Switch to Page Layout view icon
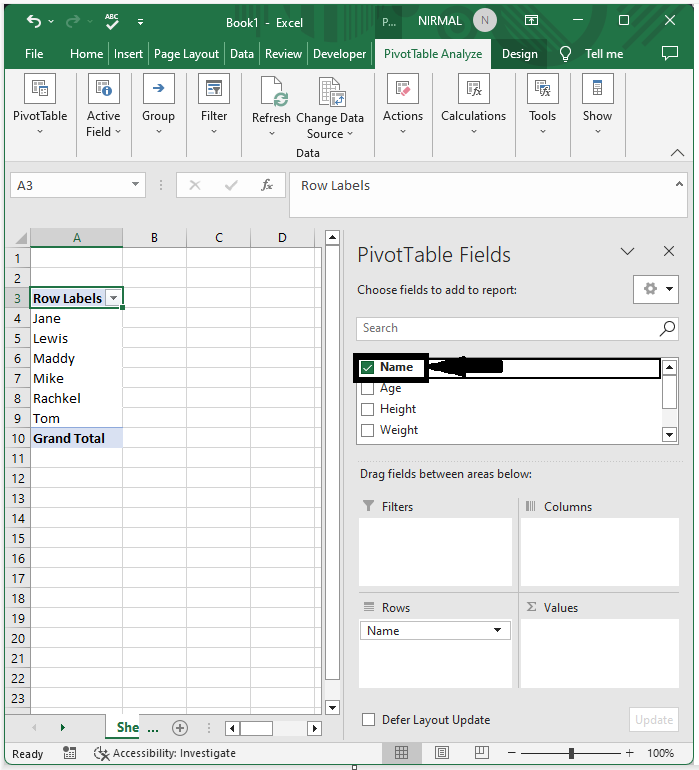Viewport: 699px width, 770px height. point(442,752)
